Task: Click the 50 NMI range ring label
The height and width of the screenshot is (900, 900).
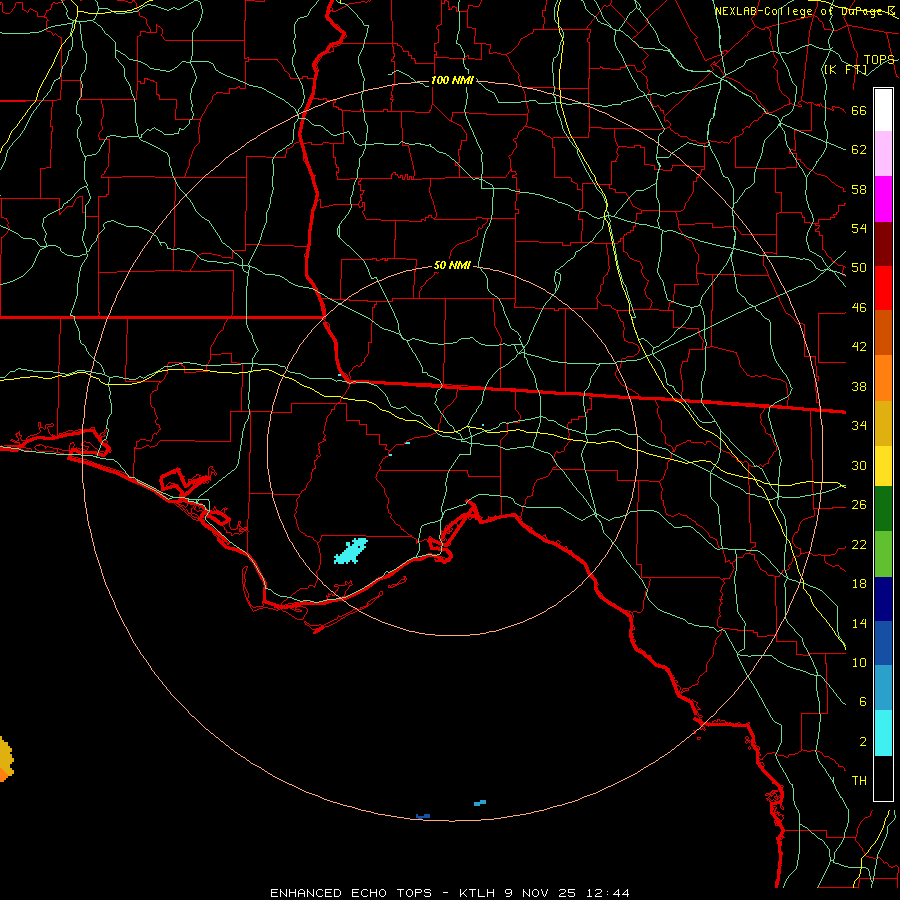Action: coord(452,265)
